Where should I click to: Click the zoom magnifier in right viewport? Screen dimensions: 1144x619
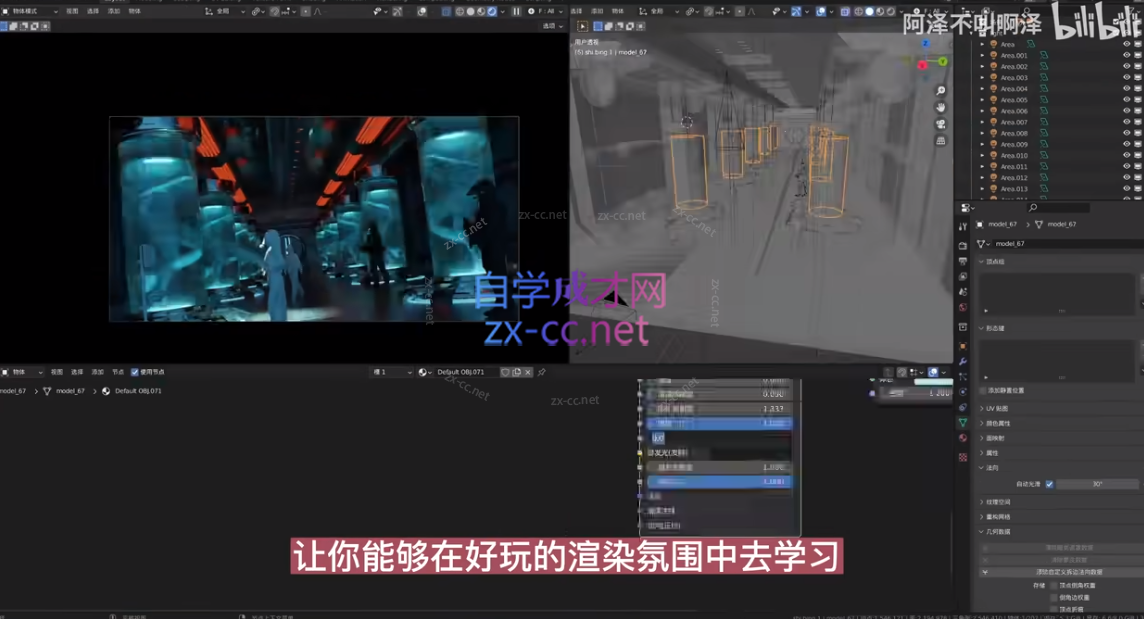pos(941,91)
